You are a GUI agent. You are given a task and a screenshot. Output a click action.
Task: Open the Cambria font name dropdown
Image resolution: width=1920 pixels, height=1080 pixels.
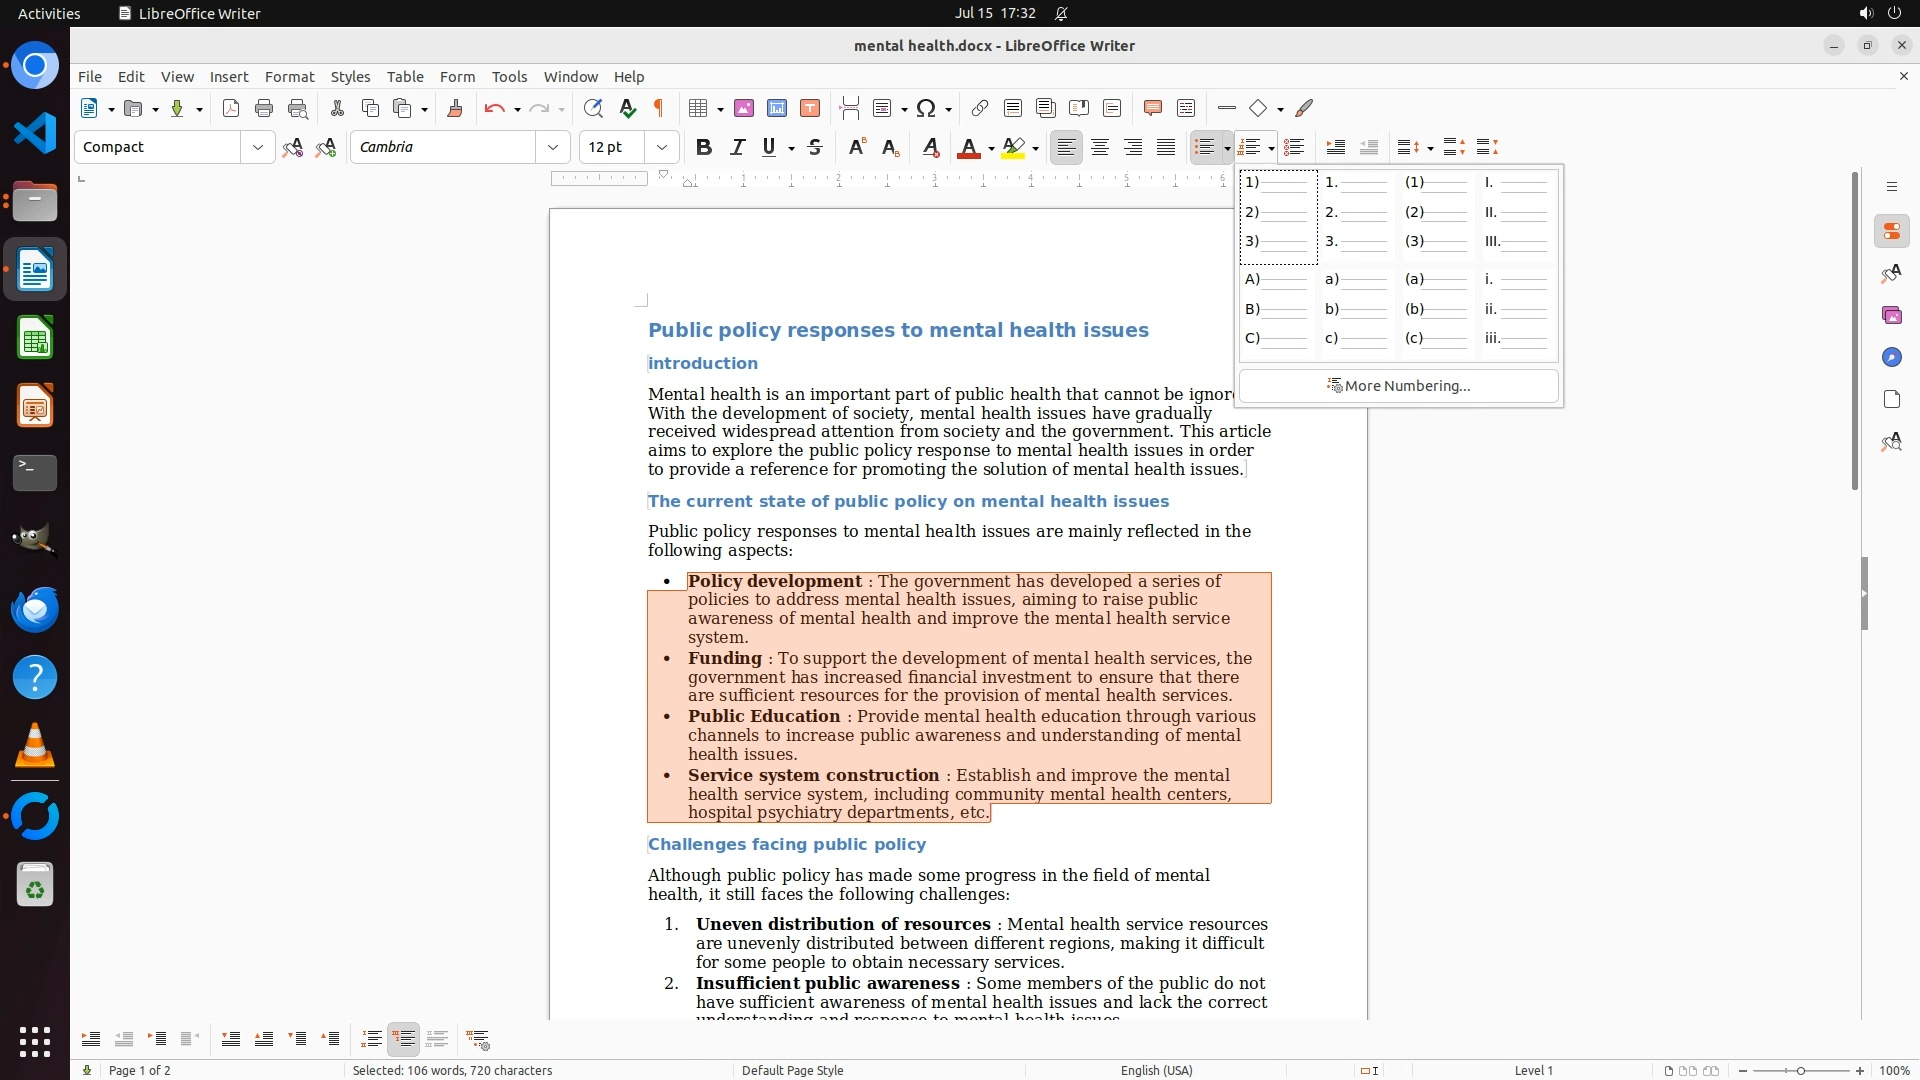(x=553, y=147)
